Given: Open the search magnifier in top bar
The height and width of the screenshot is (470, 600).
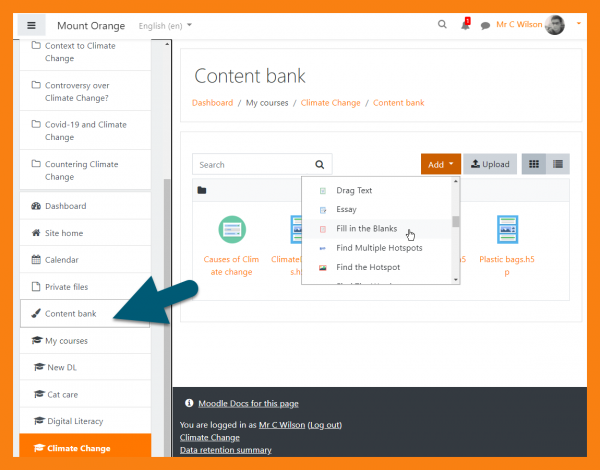Looking at the screenshot, I should [x=443, y=25].
